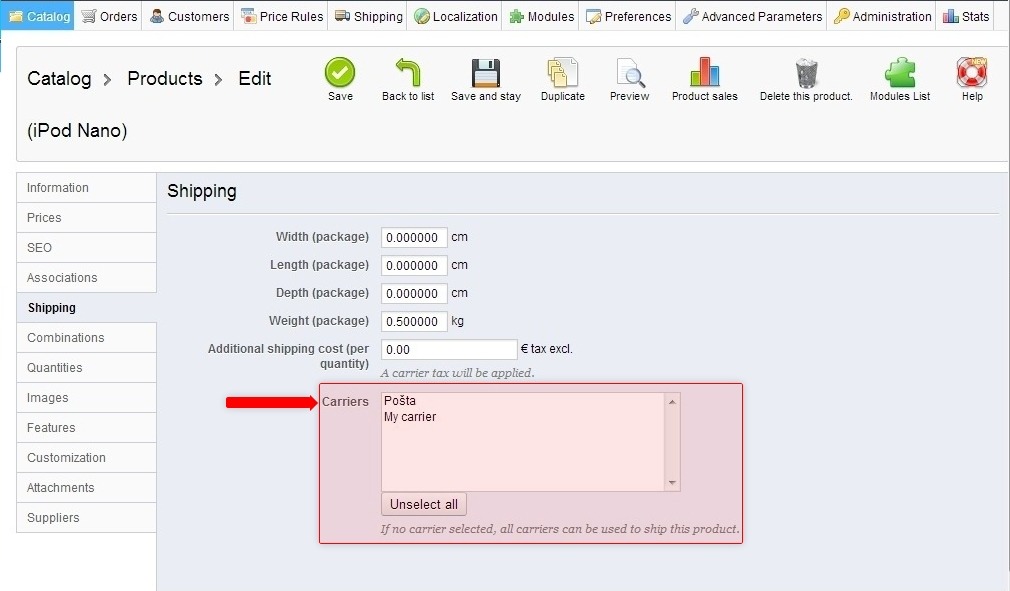Switch to the Information tab
The width and height of the screenshot is (1010, 591).
[x=86, y=187]
